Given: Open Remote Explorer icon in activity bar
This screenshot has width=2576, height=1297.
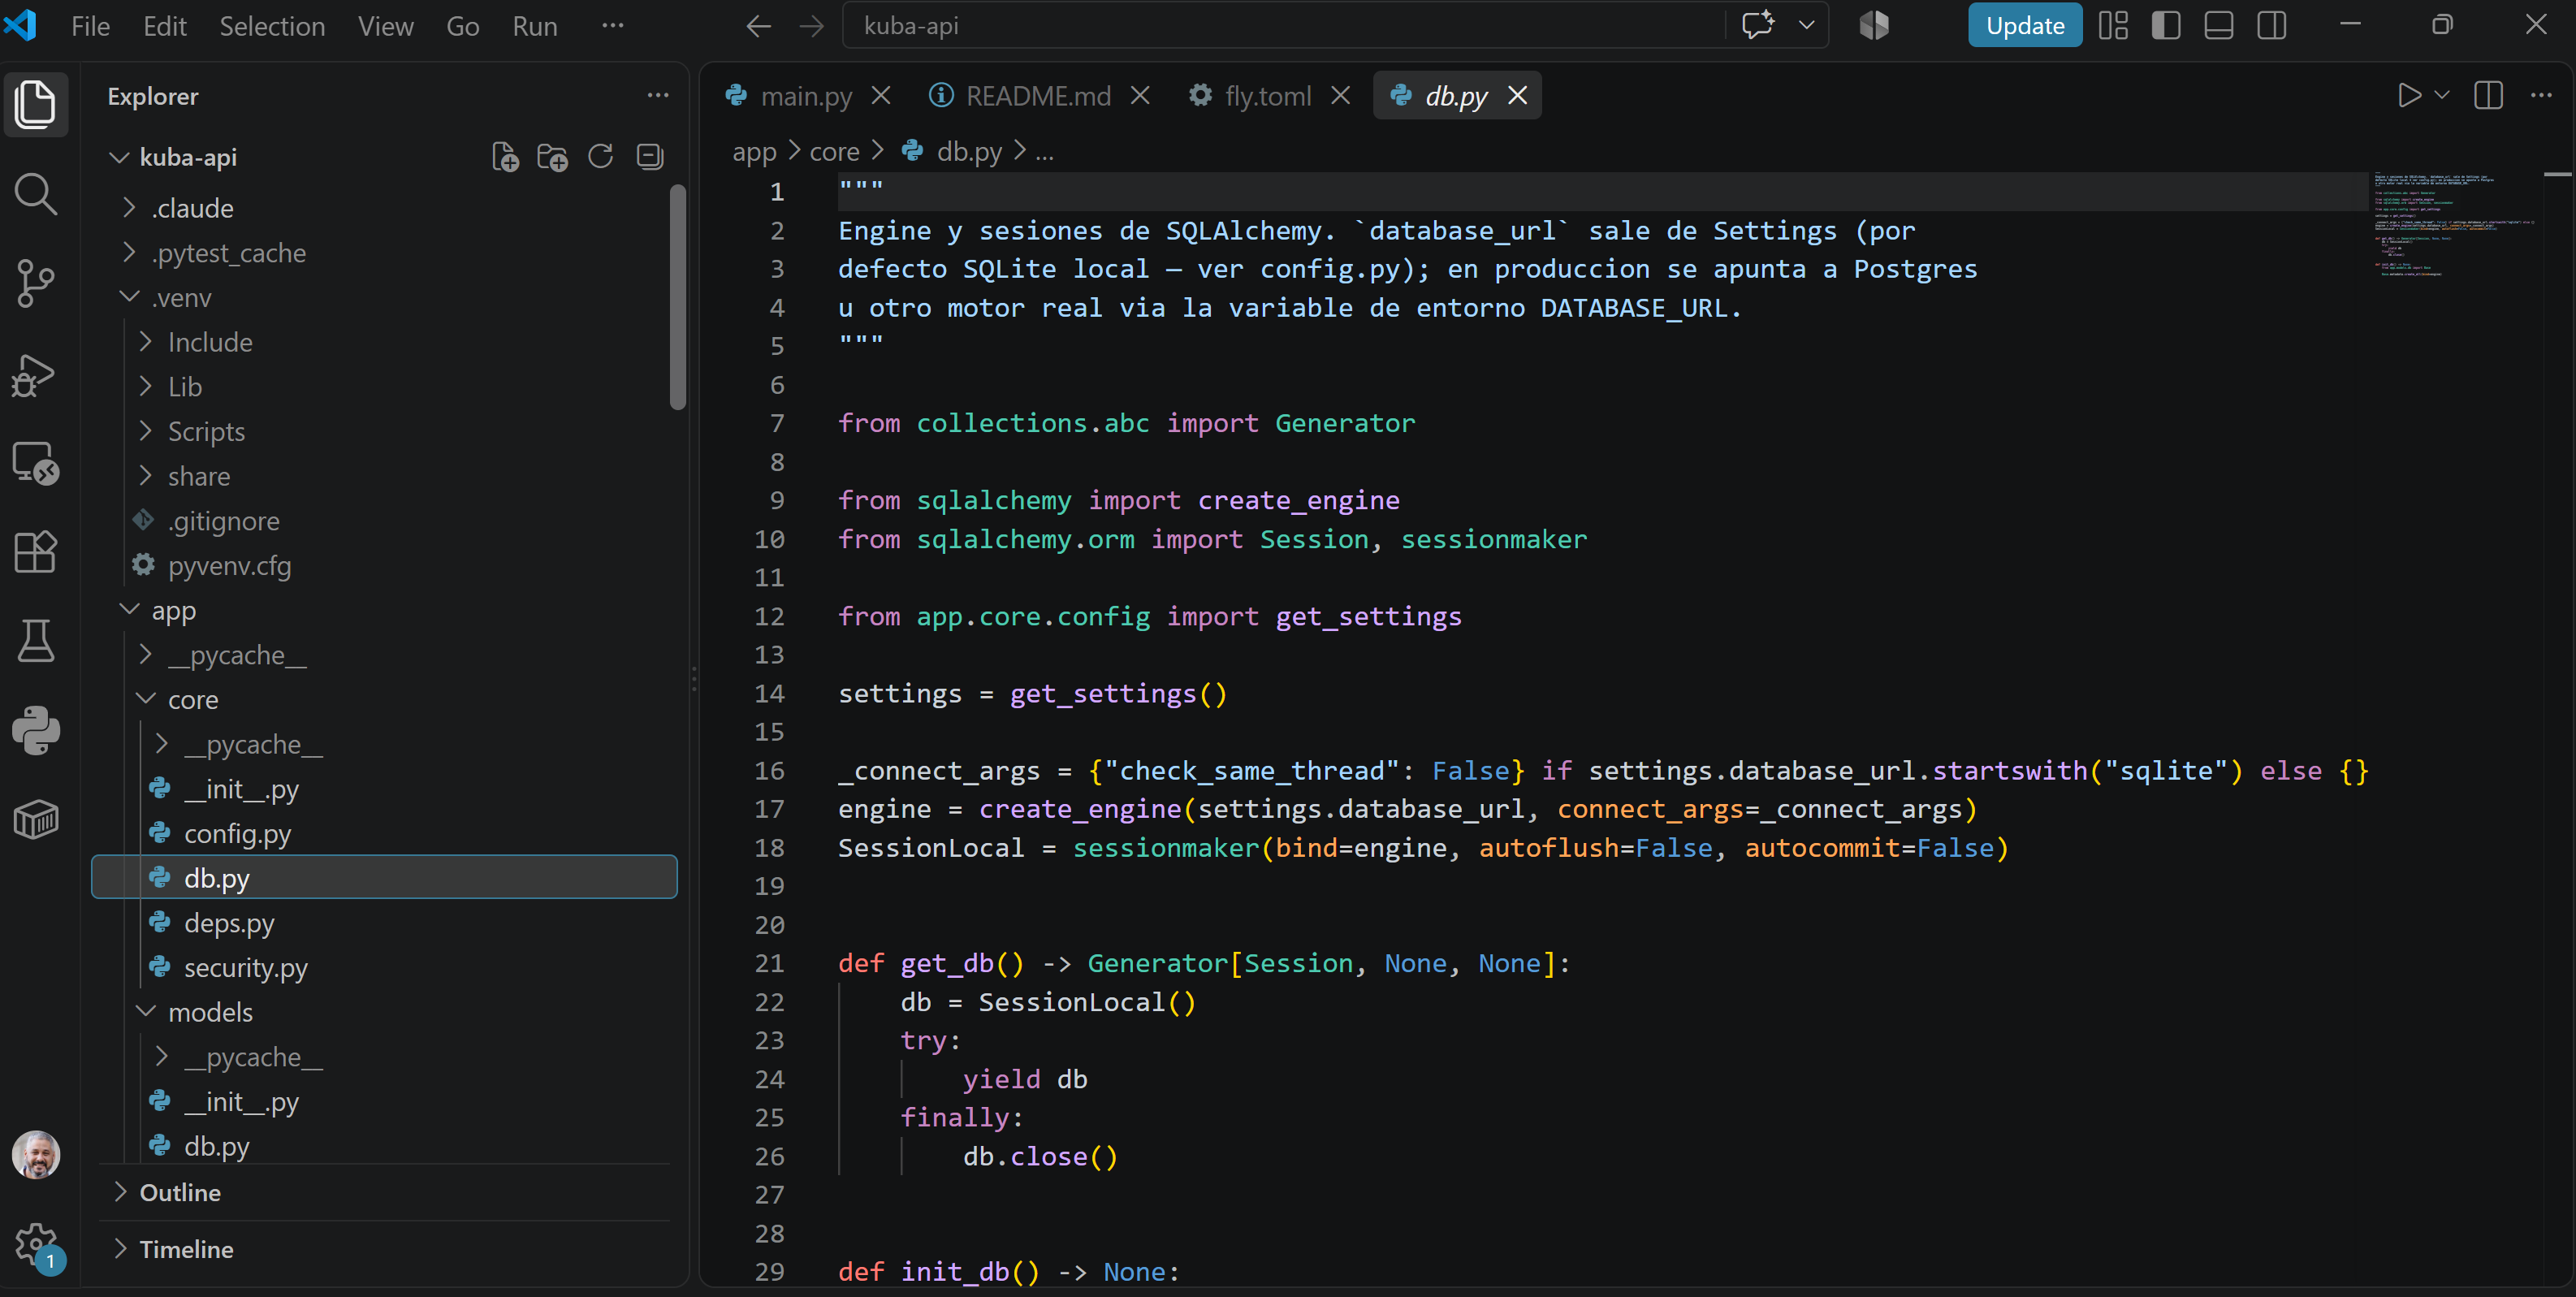Looking at the screenshot, I should point(36,462).
